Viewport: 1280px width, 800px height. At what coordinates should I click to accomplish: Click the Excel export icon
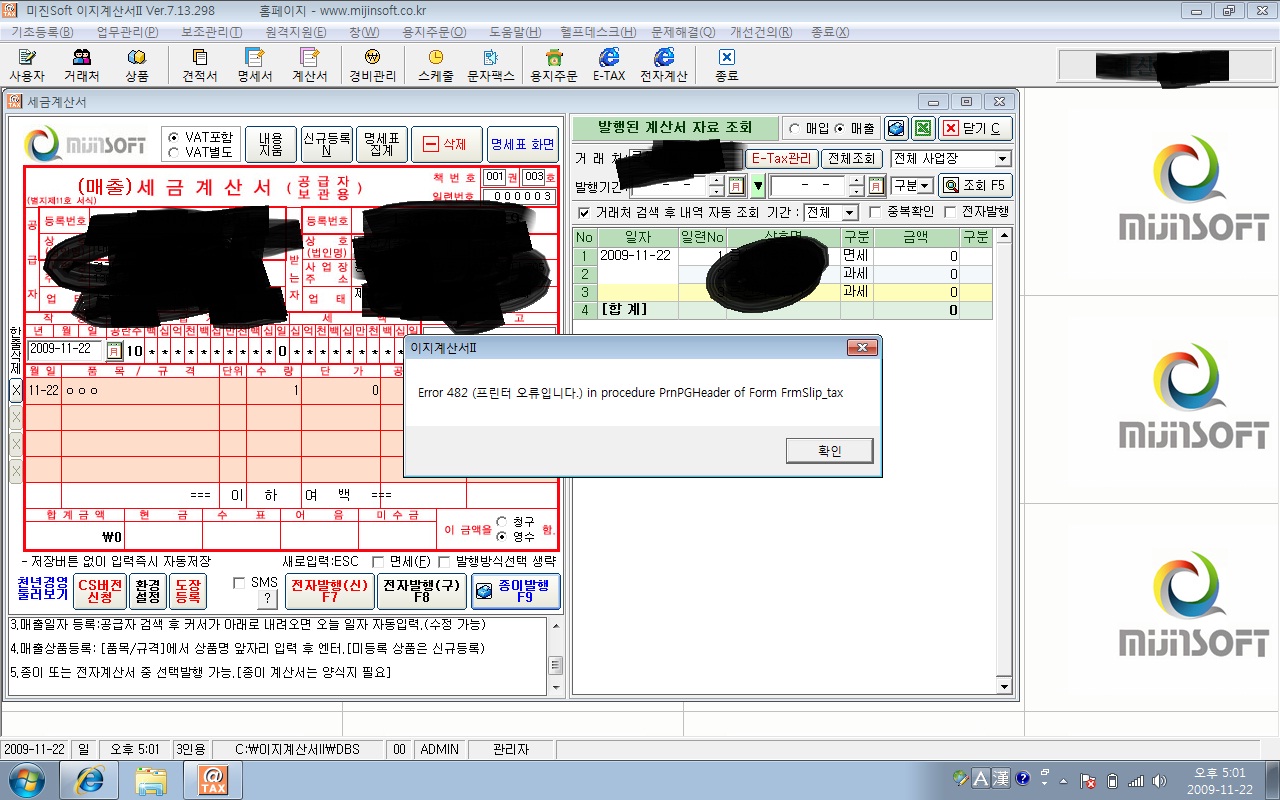click(924, 128)
